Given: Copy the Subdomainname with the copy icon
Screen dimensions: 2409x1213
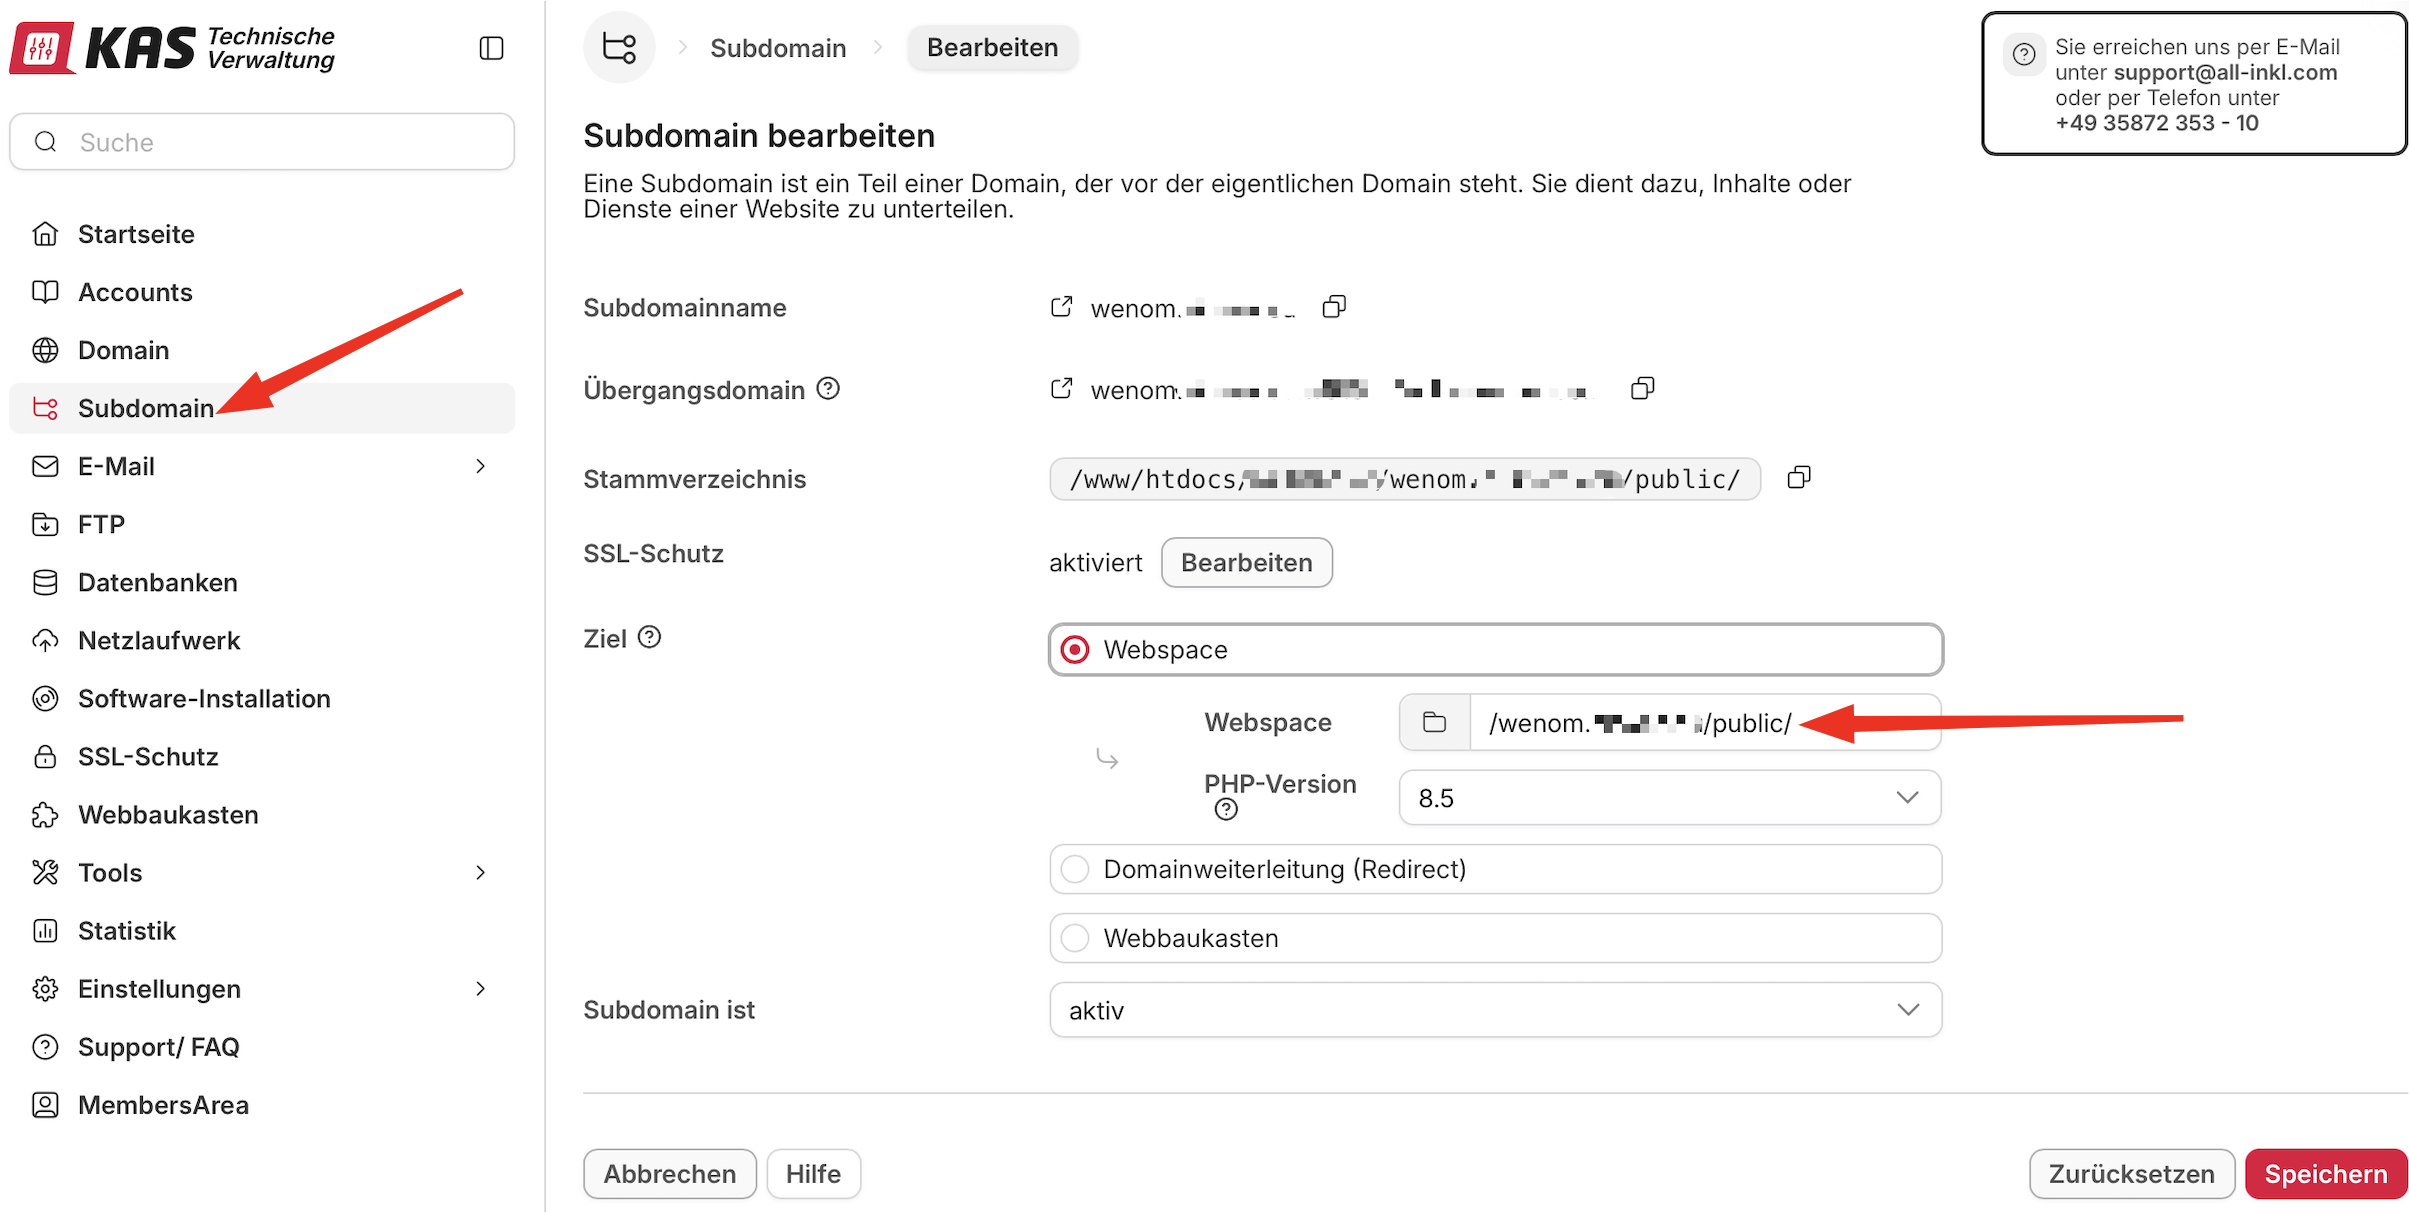Looking at the screenshot, I should pos(1334,306).
